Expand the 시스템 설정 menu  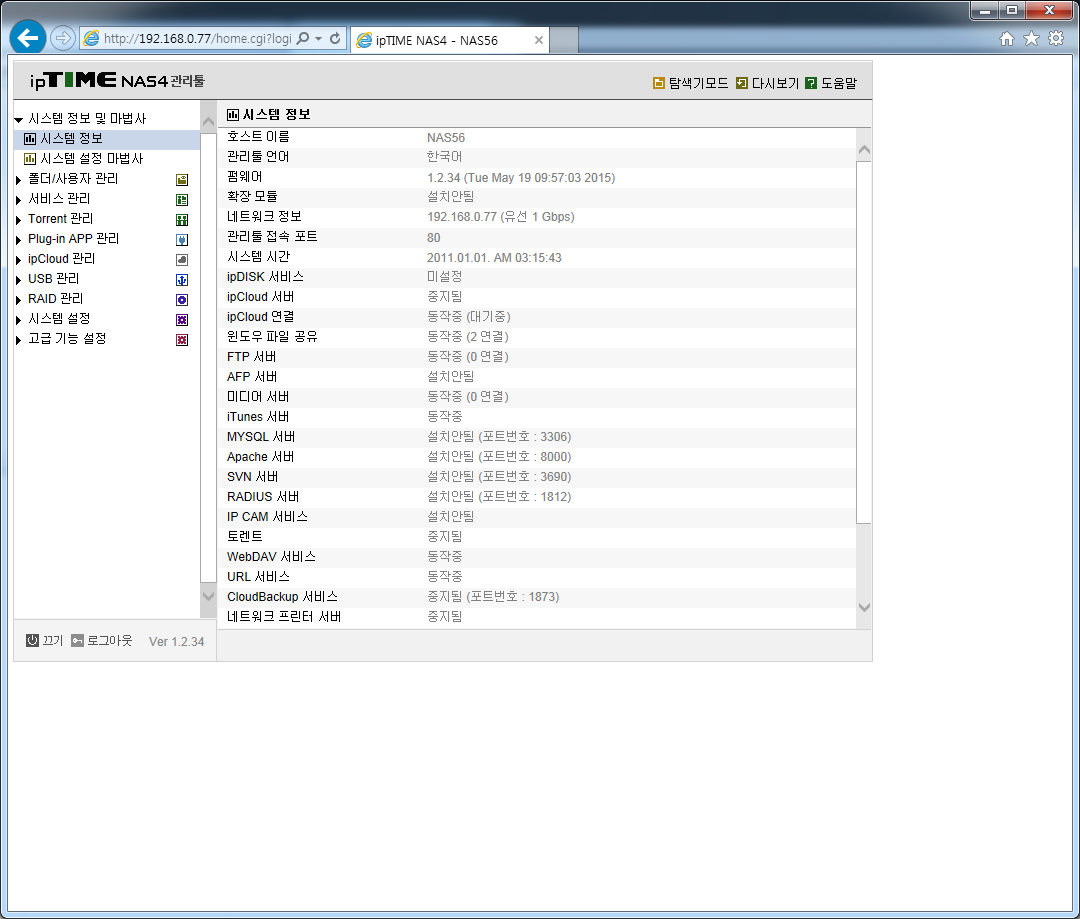(19, 320)
